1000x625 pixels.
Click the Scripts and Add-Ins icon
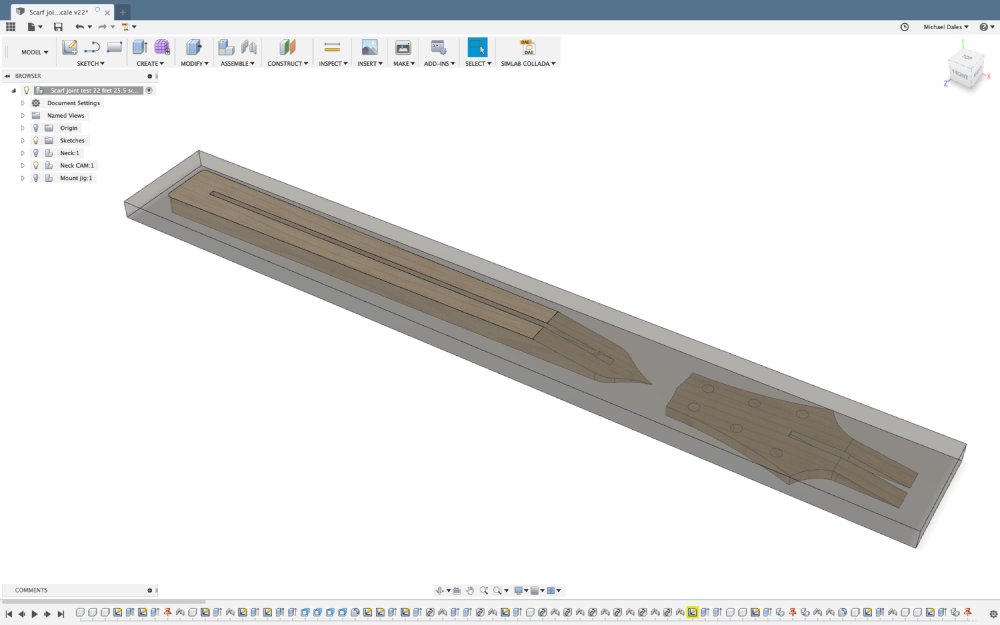(438, 47)
